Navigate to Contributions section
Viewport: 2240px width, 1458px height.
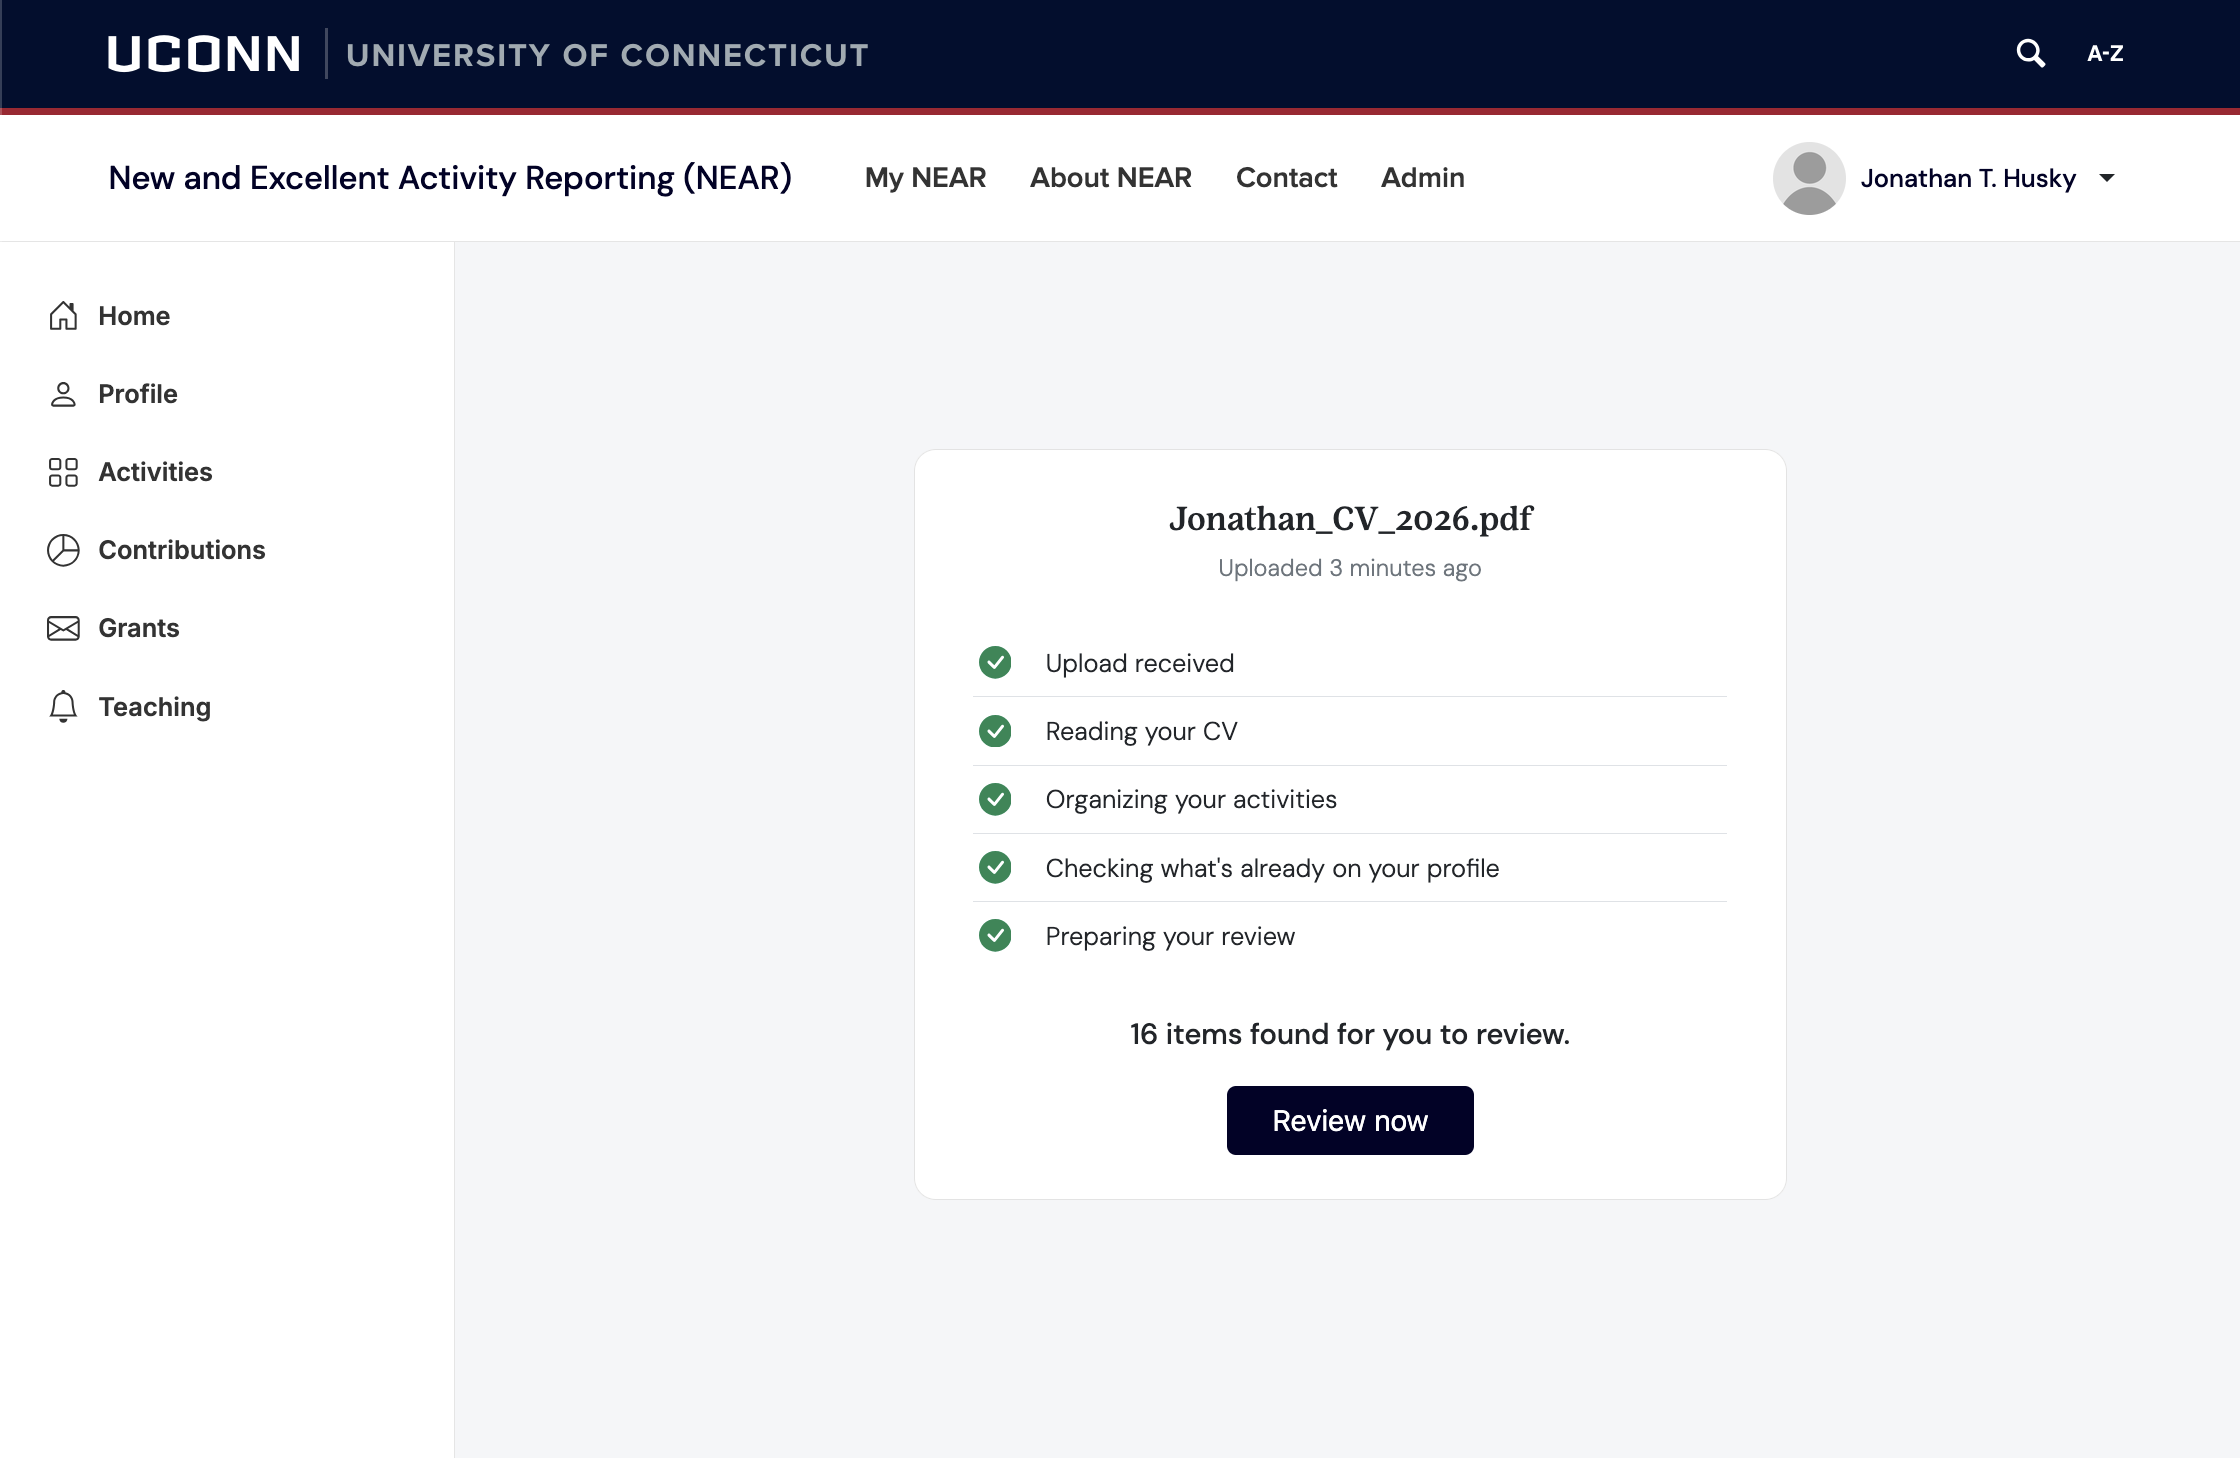click(x=182, y=550)
